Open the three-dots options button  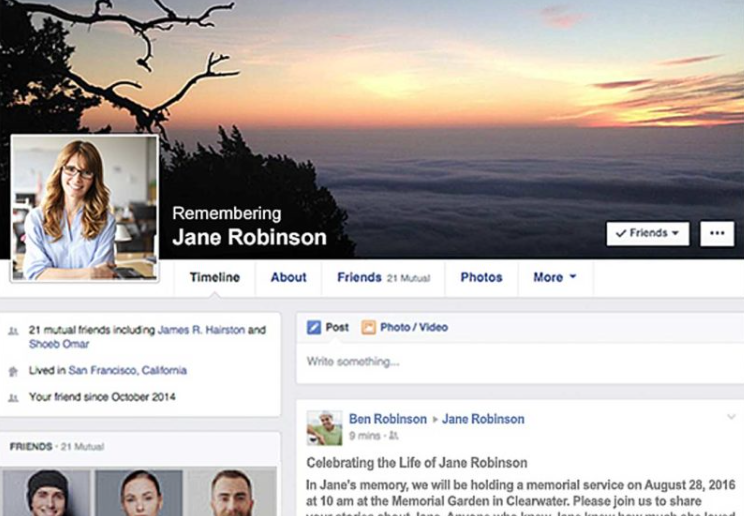pyautogui.click(x=717, y=233)
